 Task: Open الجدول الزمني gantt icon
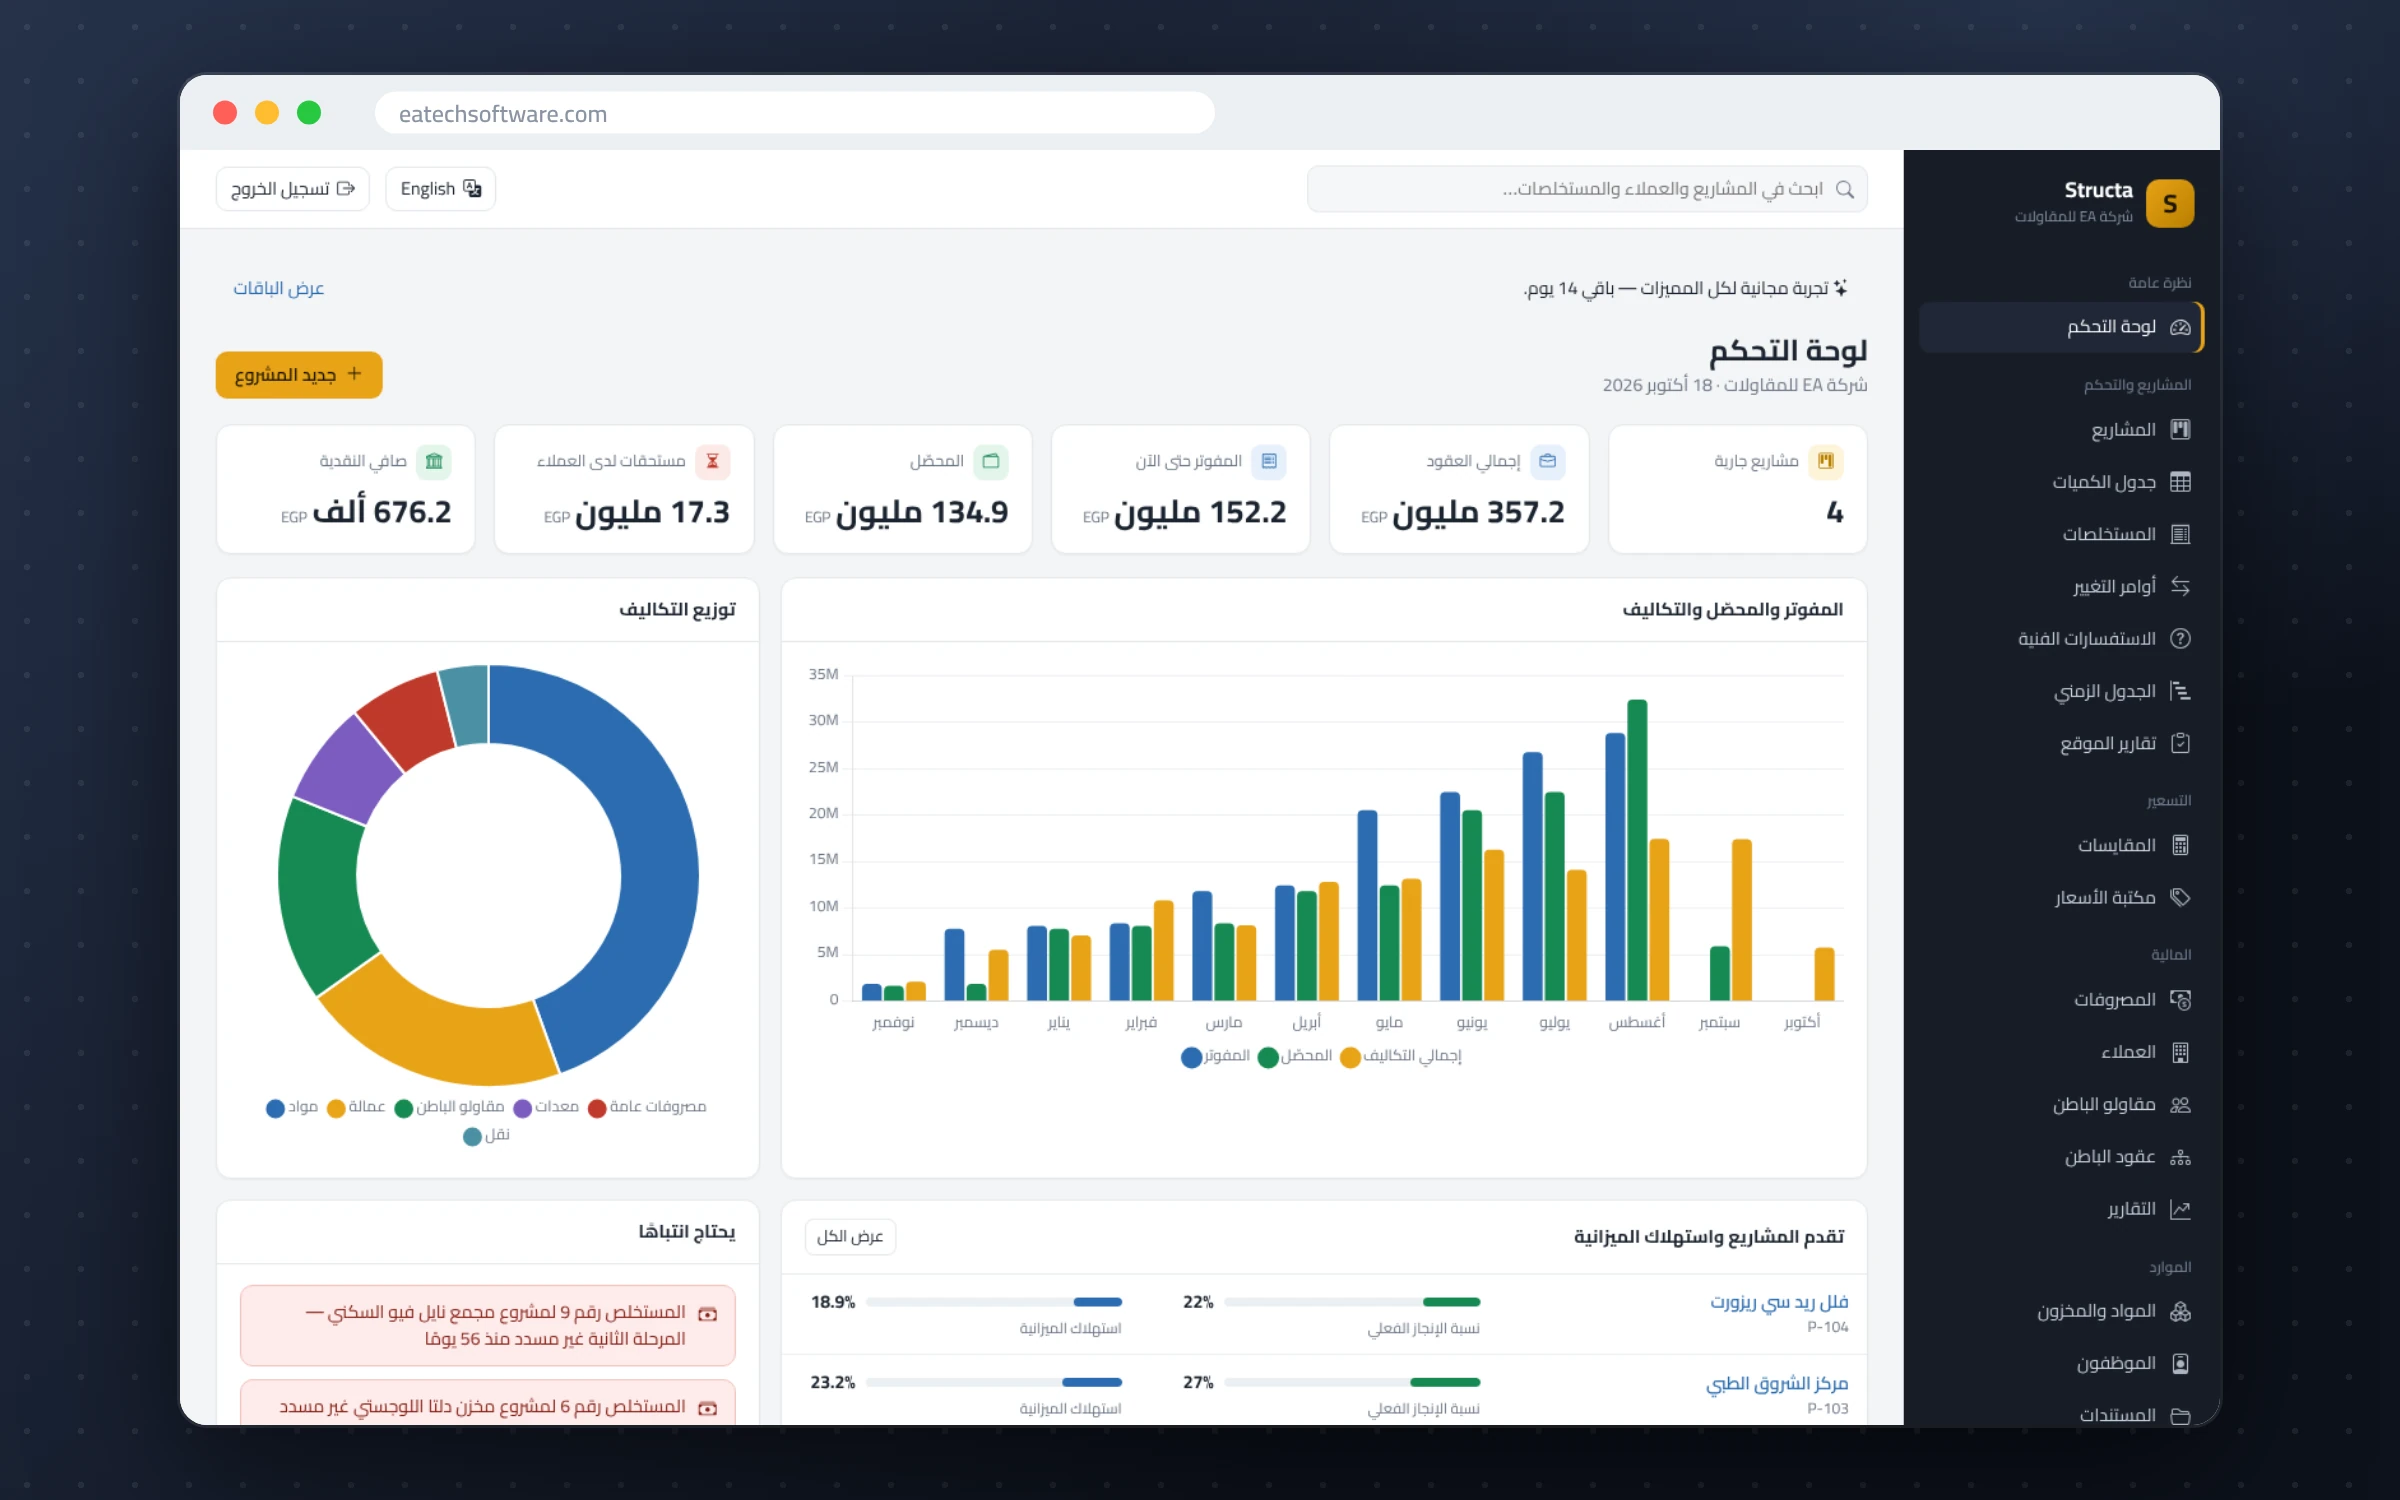coord(2180,691)
